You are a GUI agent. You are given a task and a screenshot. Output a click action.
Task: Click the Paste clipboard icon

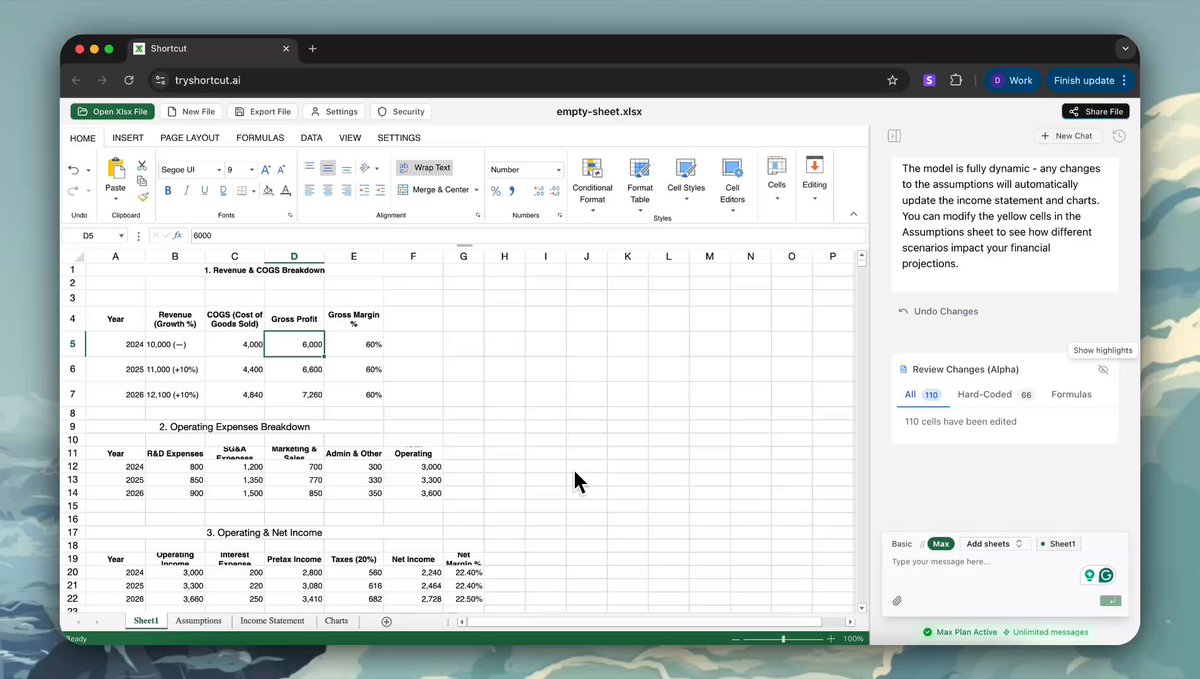click(x=116, y=169)
